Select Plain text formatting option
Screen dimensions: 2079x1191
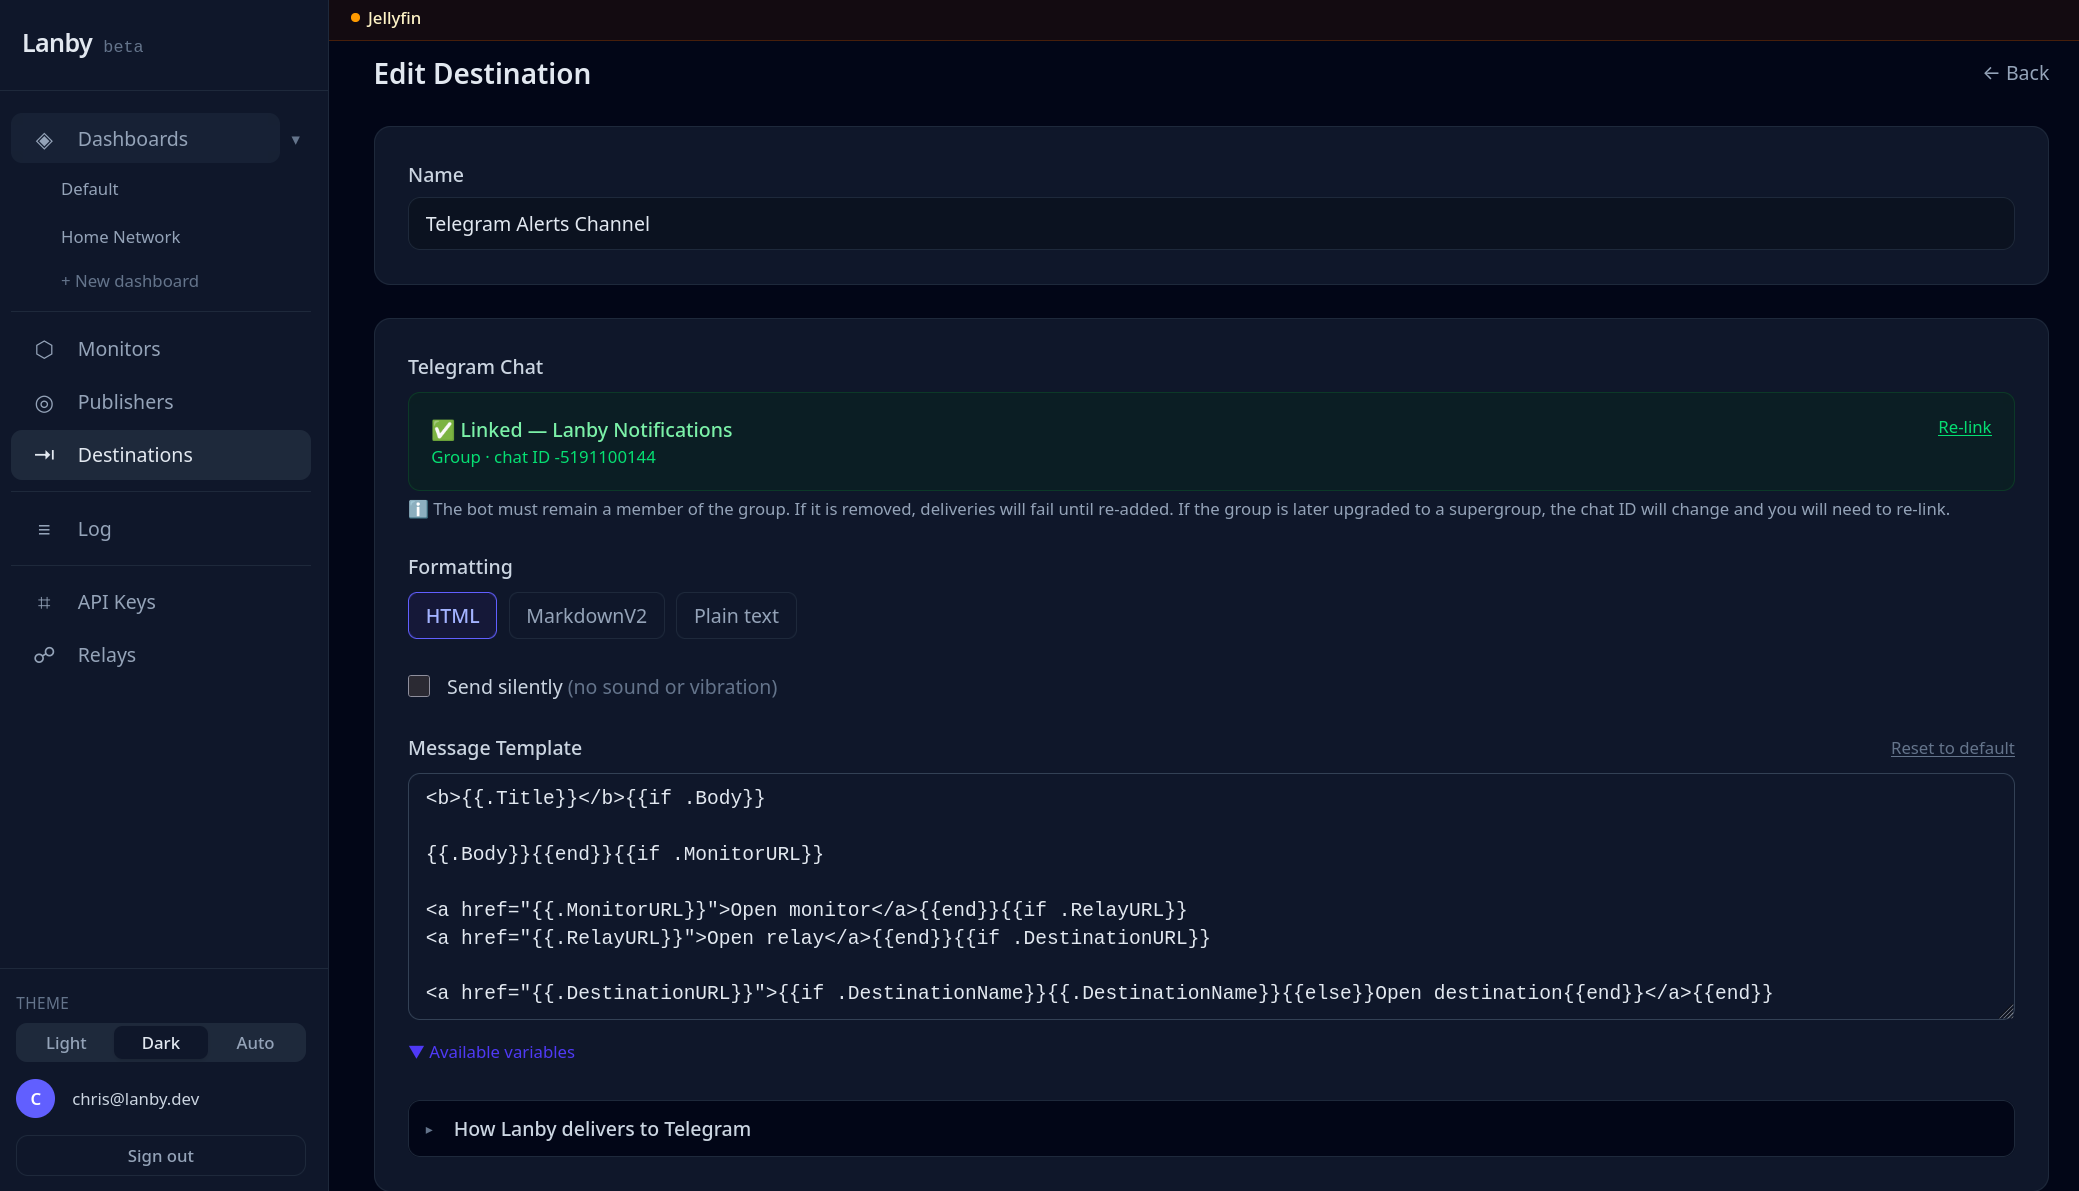pyautogui.click(x=736, y=615)
